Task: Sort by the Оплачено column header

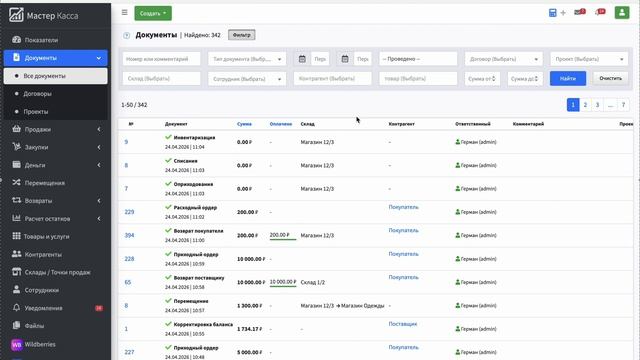Action: pyautogui.click(x=281, y=124)
